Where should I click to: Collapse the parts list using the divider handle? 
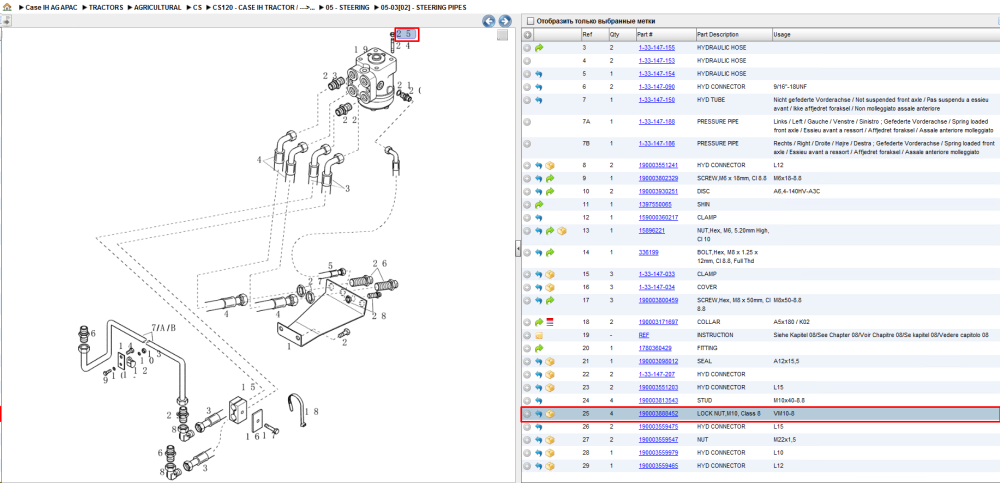tap(518, 251)
